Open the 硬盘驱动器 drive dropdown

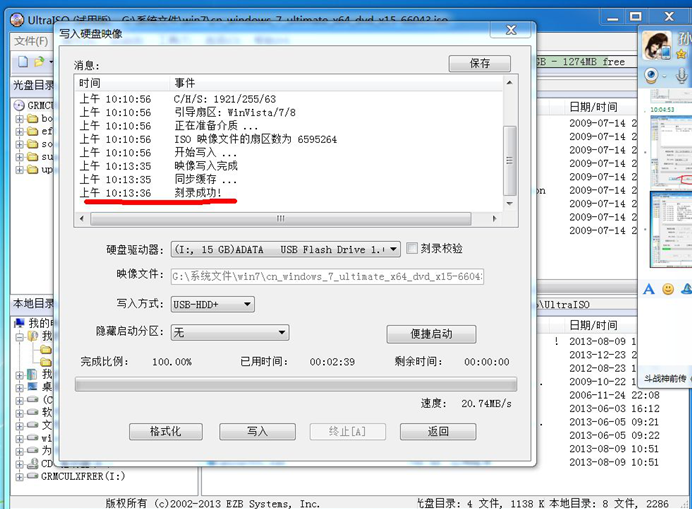coord(394,249)
